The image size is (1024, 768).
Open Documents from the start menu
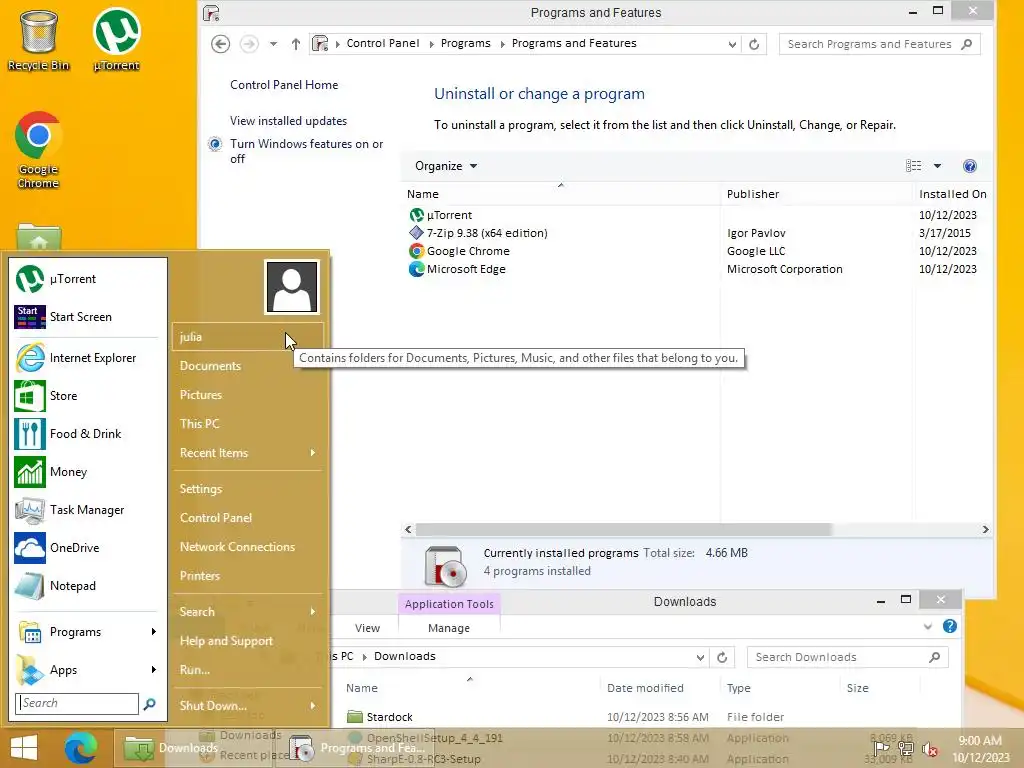[248, 366]
